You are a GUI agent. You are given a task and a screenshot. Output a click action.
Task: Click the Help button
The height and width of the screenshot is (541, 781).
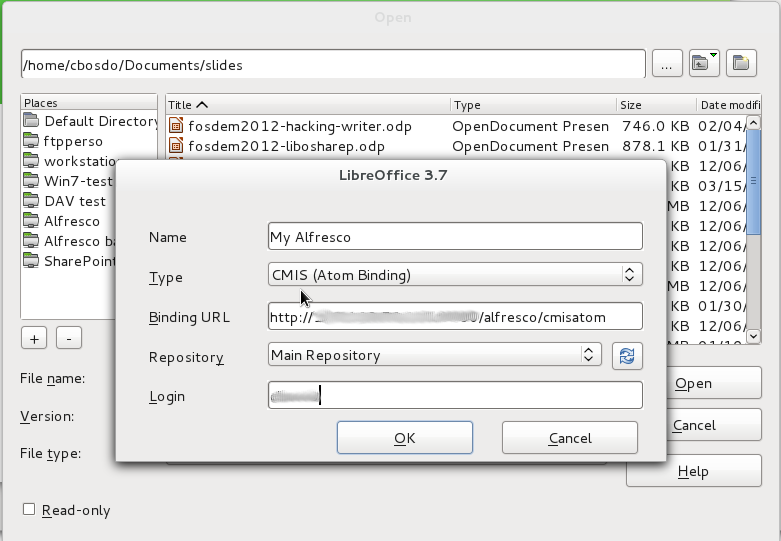coord(694,471)
